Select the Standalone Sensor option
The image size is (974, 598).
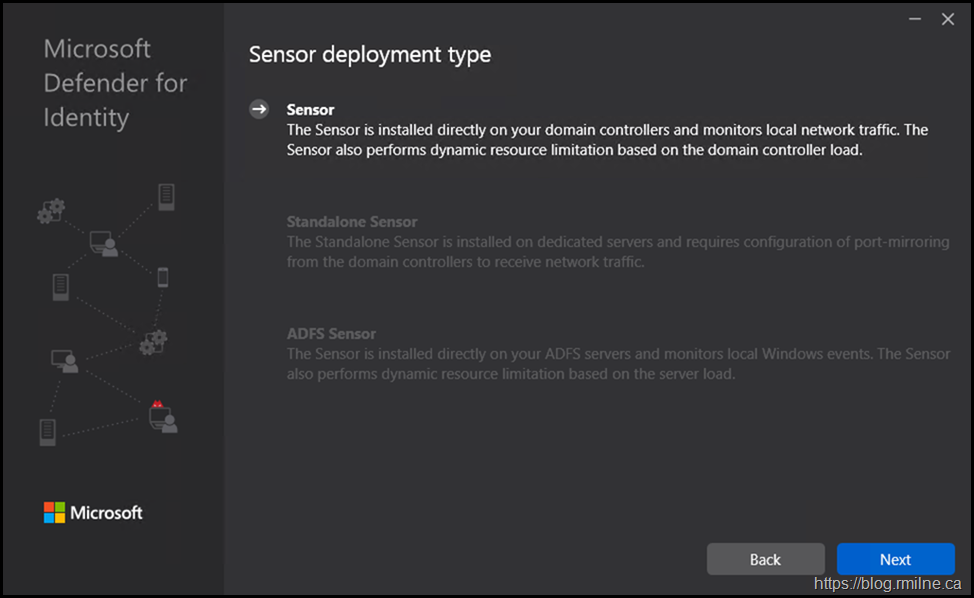(352, 222)
